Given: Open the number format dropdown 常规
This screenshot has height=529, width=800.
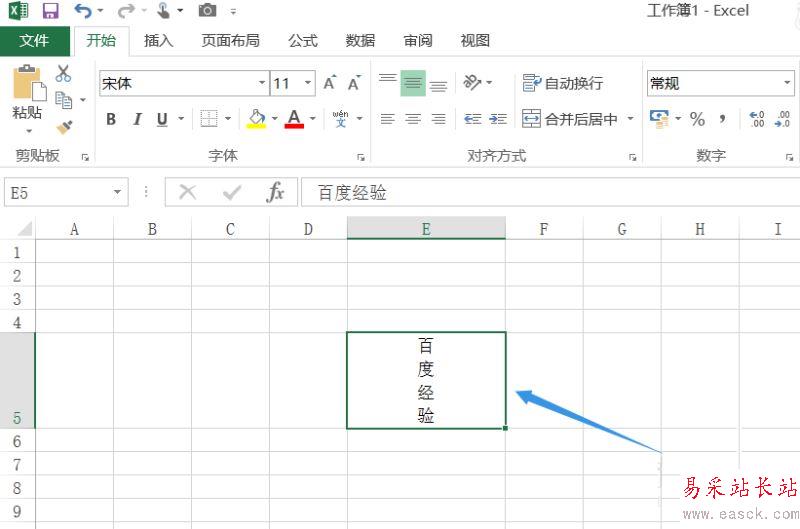Looking at the screenshot, I should tap(787, 83).
